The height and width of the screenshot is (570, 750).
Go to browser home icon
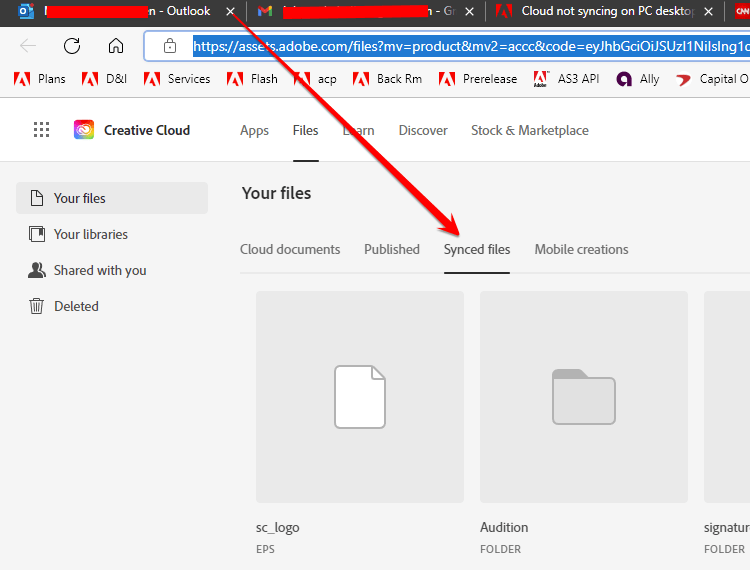116,46
